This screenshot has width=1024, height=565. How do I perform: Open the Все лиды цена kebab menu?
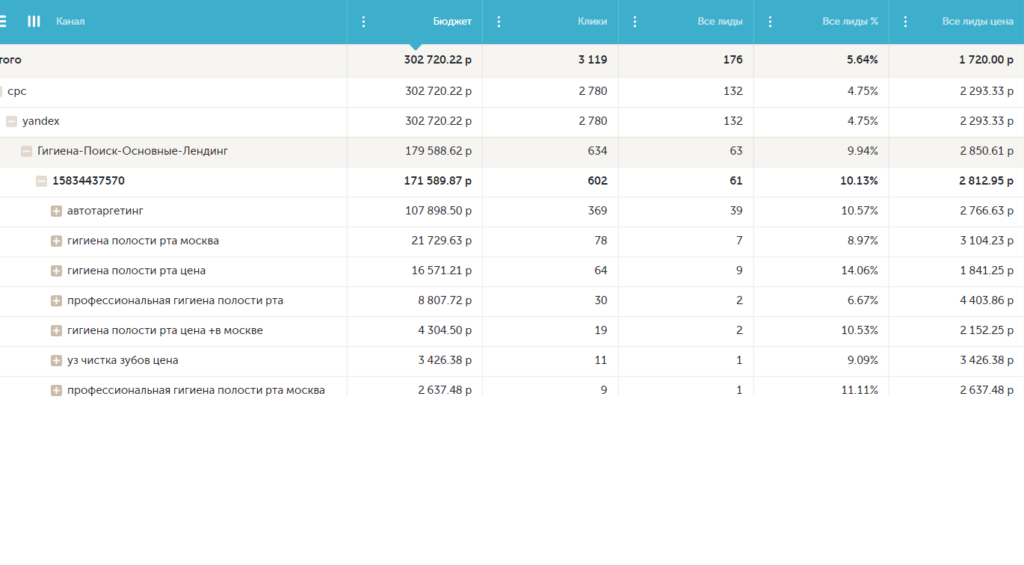905,21
